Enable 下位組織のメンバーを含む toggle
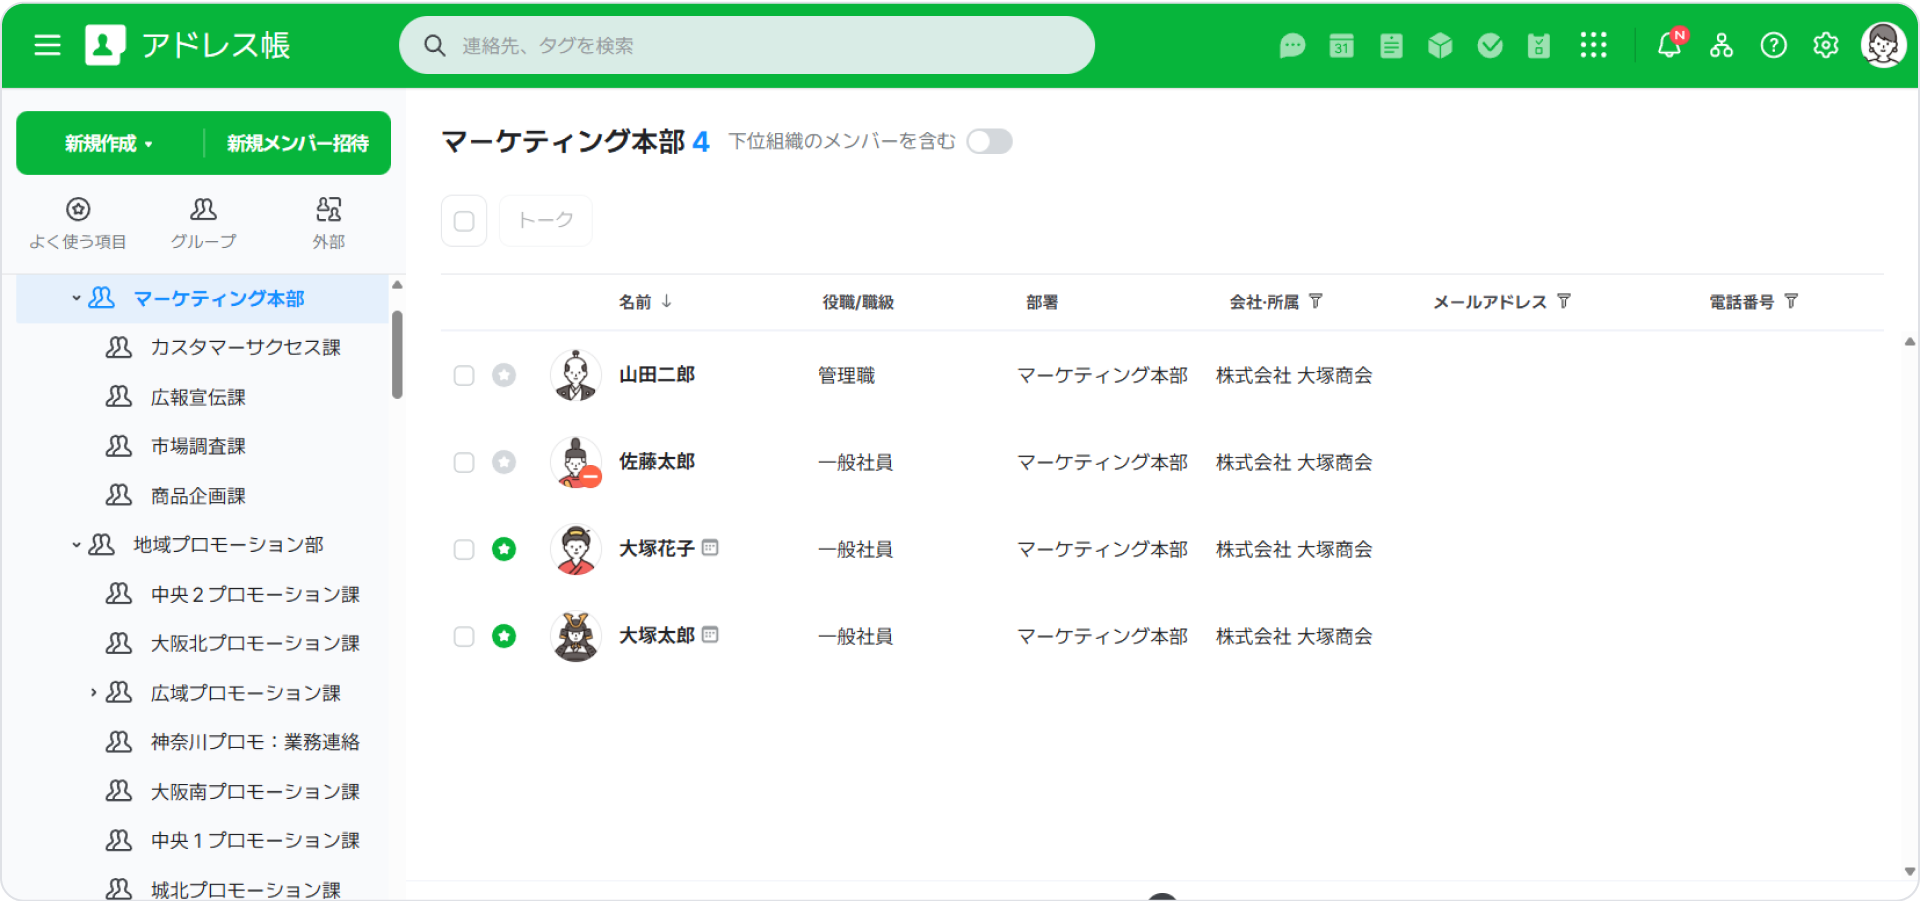This screenshot has height=901, width=1920. tap(989, 141)
